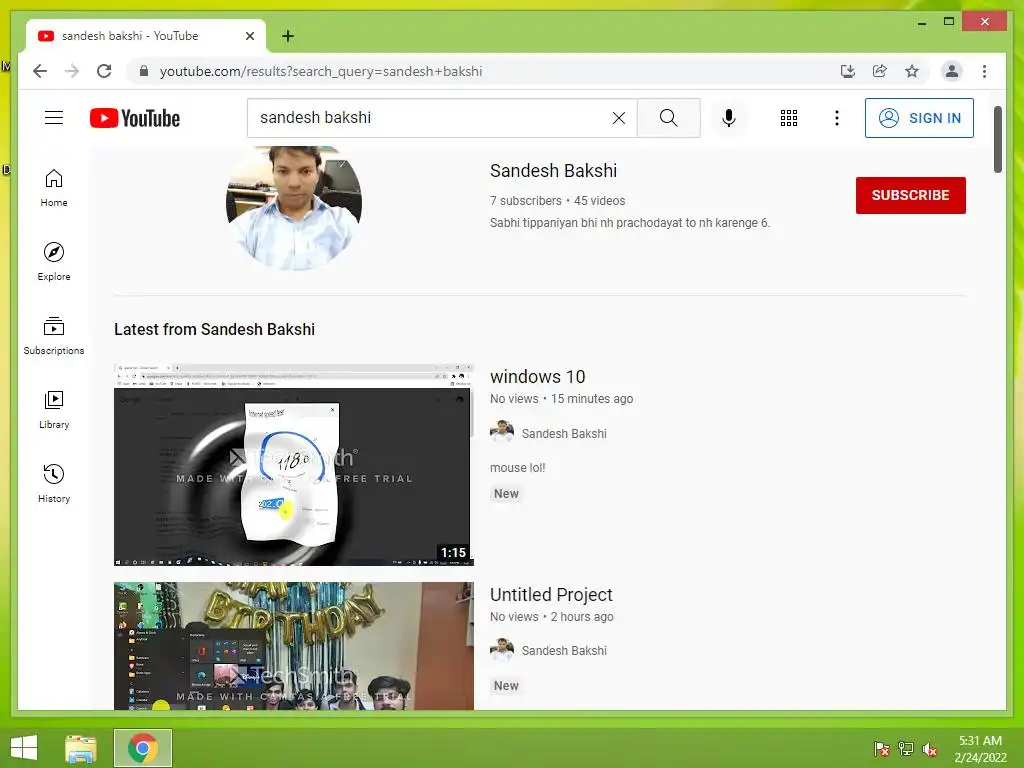Click the channel description 'Sabhi tippaniyan' text

point(630,223)
